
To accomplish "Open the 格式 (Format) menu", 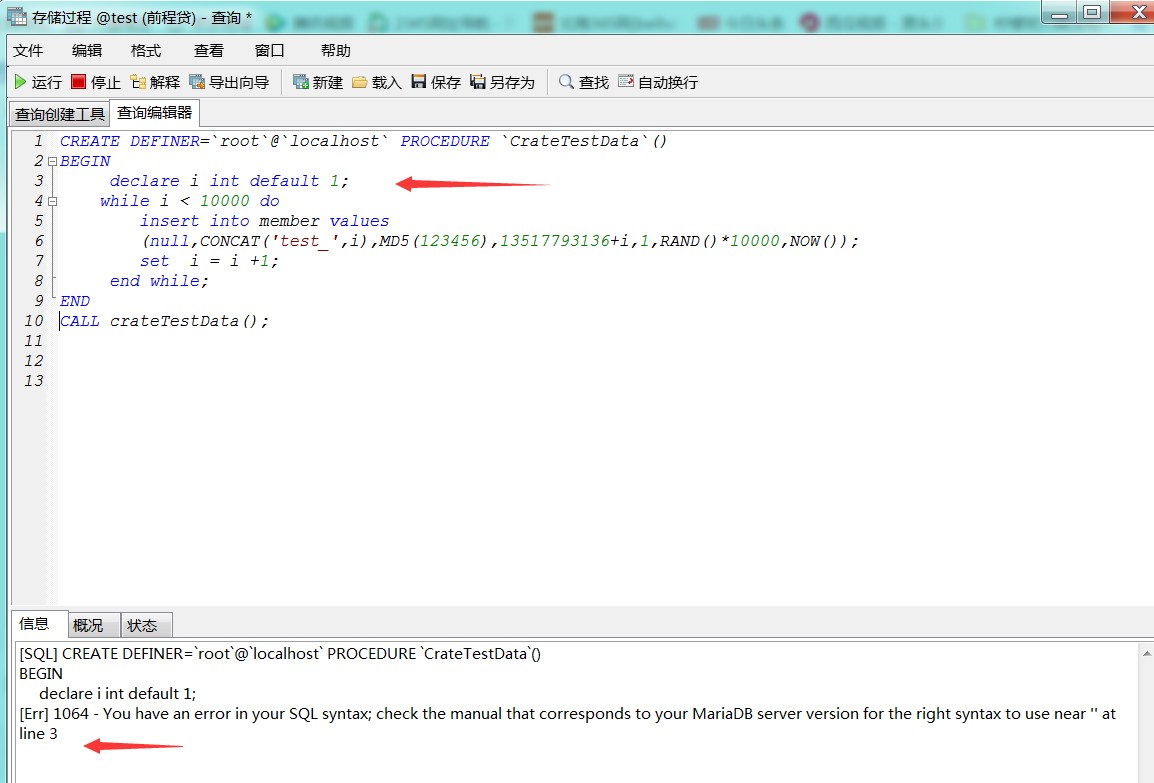I will pyautogui.click(x=146, y=51).
